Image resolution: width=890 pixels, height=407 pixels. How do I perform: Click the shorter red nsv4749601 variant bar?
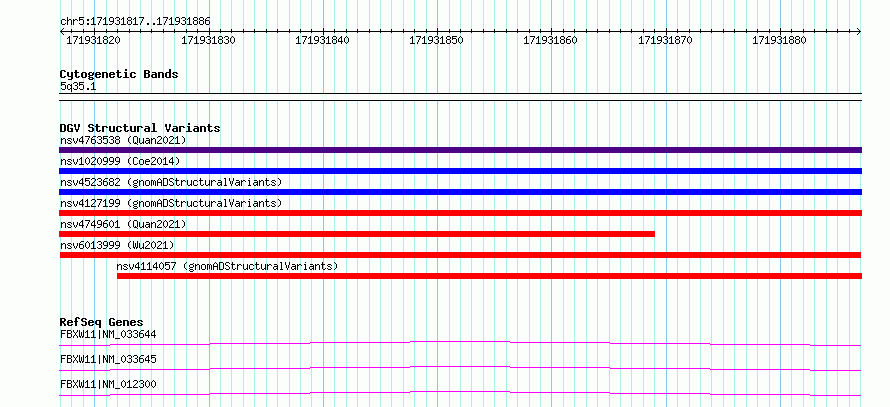[x=357, y=234]
